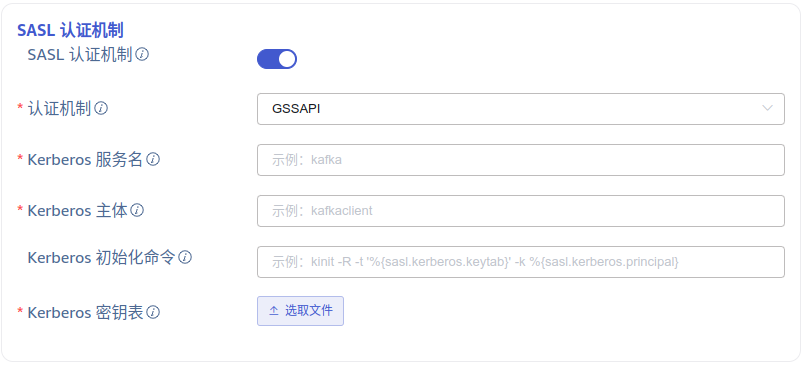The width and height of the screenshot is (805, 369).
Task: Click into the Kerberos 主体 text box
Action: (x=521, y=211)
